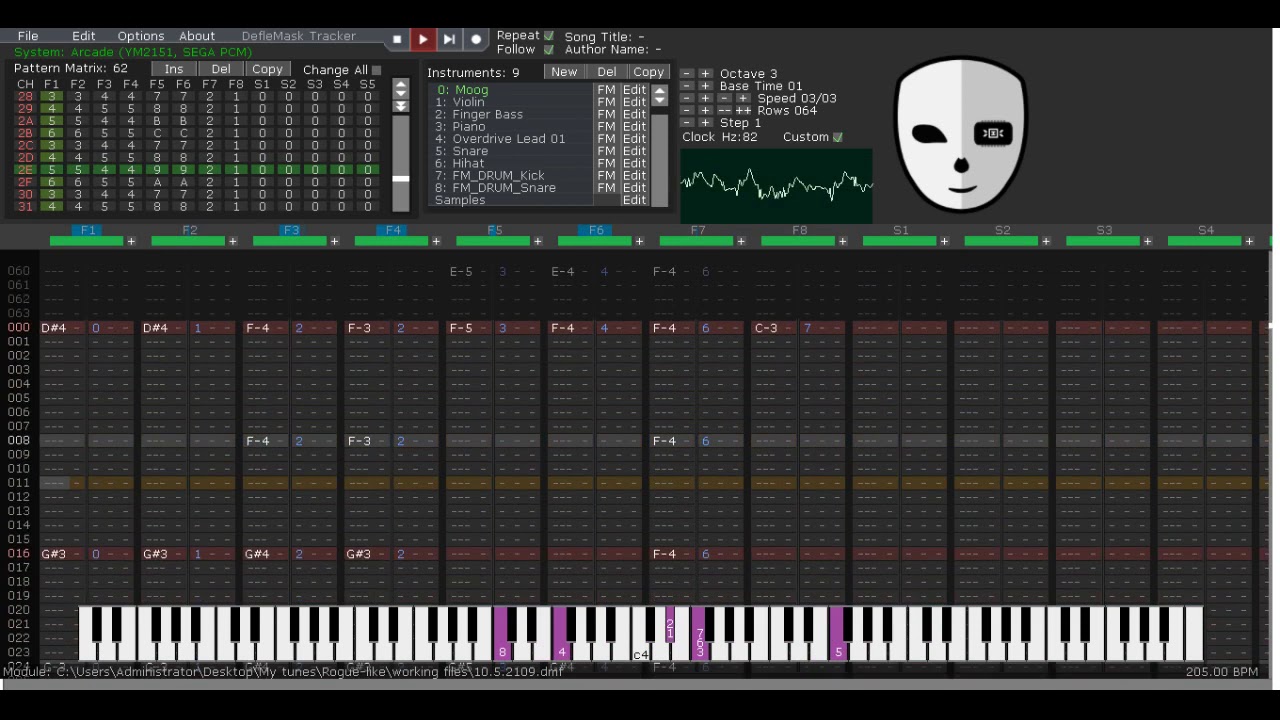Select the Moog instrument
Image resolution: width=1280 pixels, height=720 pixels.
tap(512, 90)
